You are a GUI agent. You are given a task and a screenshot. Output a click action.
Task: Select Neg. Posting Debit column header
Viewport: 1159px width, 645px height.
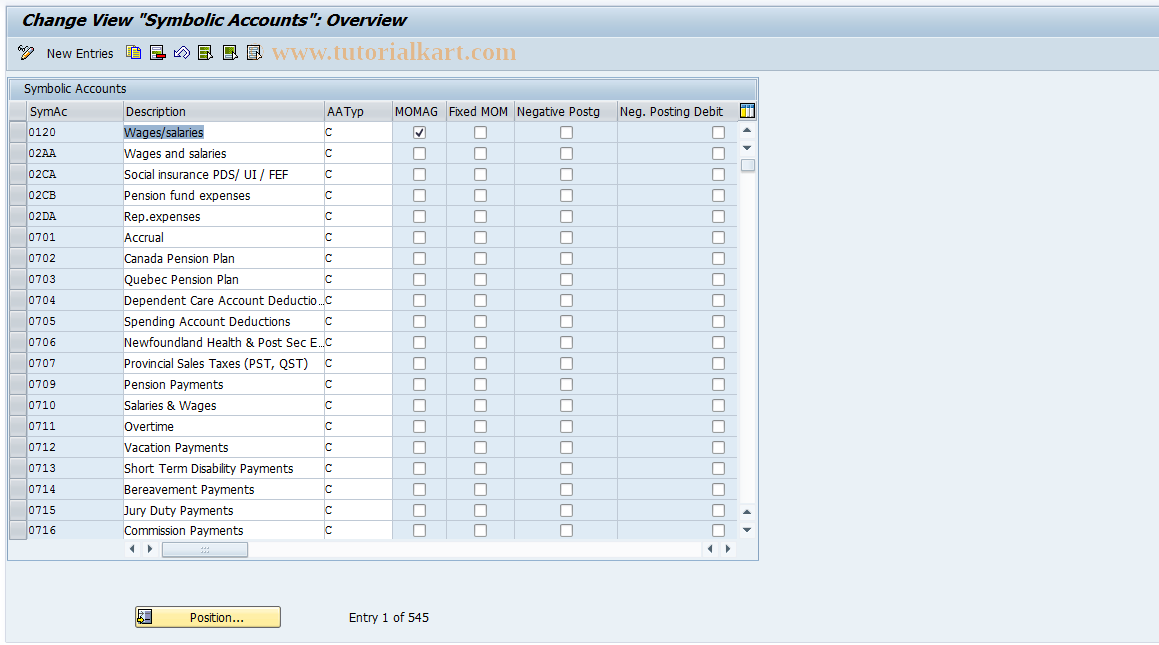tap(676, 112)
